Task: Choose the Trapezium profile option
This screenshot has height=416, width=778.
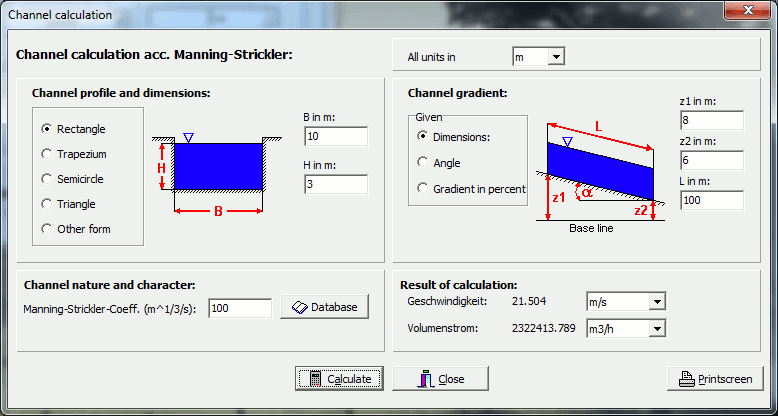Action: (46, 154)
